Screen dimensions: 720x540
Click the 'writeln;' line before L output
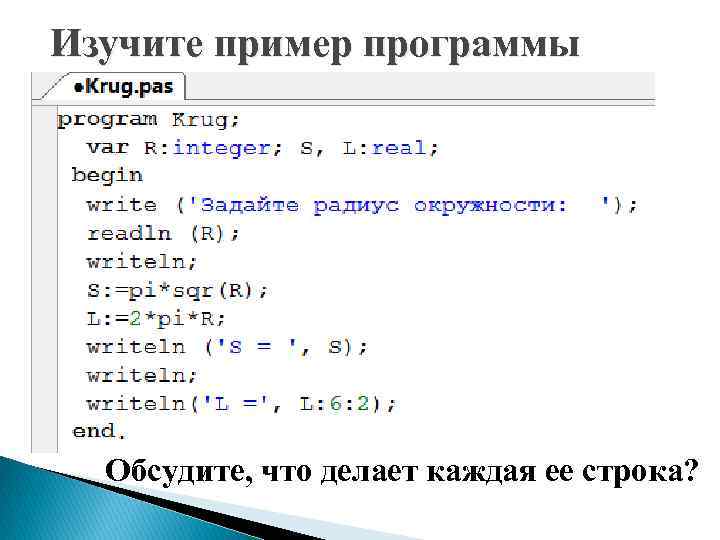[141, 376]
